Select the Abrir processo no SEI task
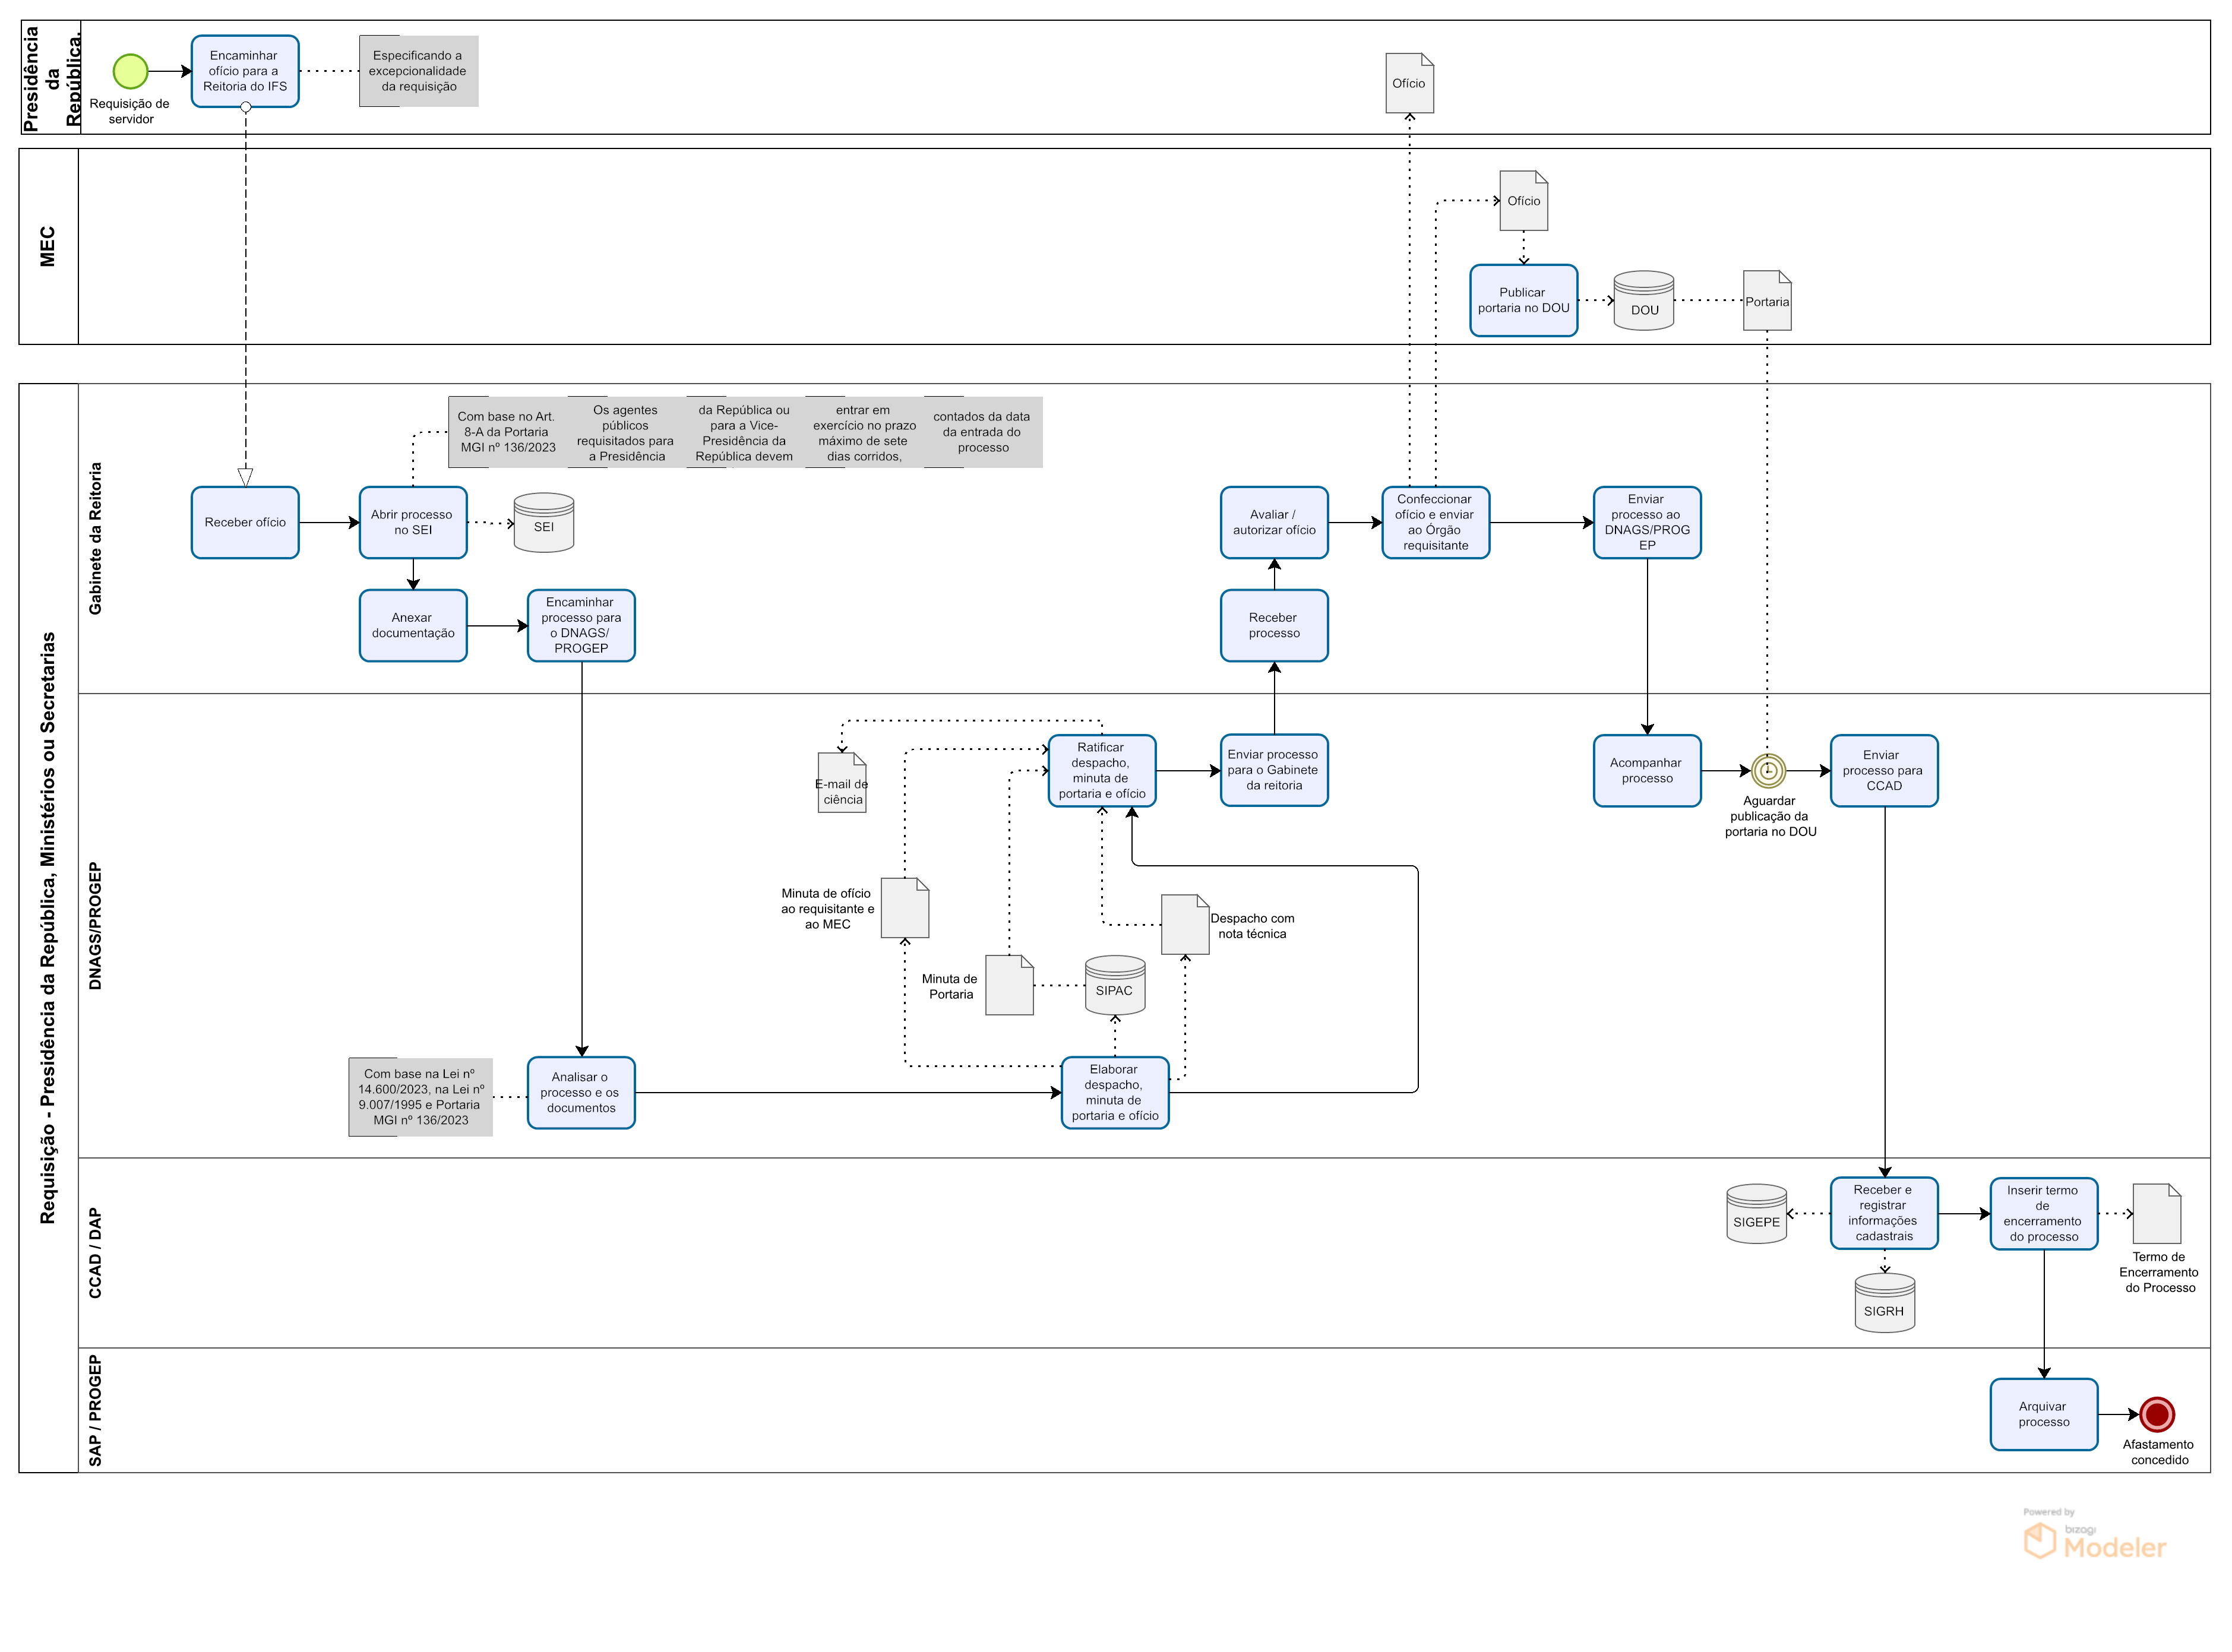Viewport: 2232px width, 1652px height. 412,523
